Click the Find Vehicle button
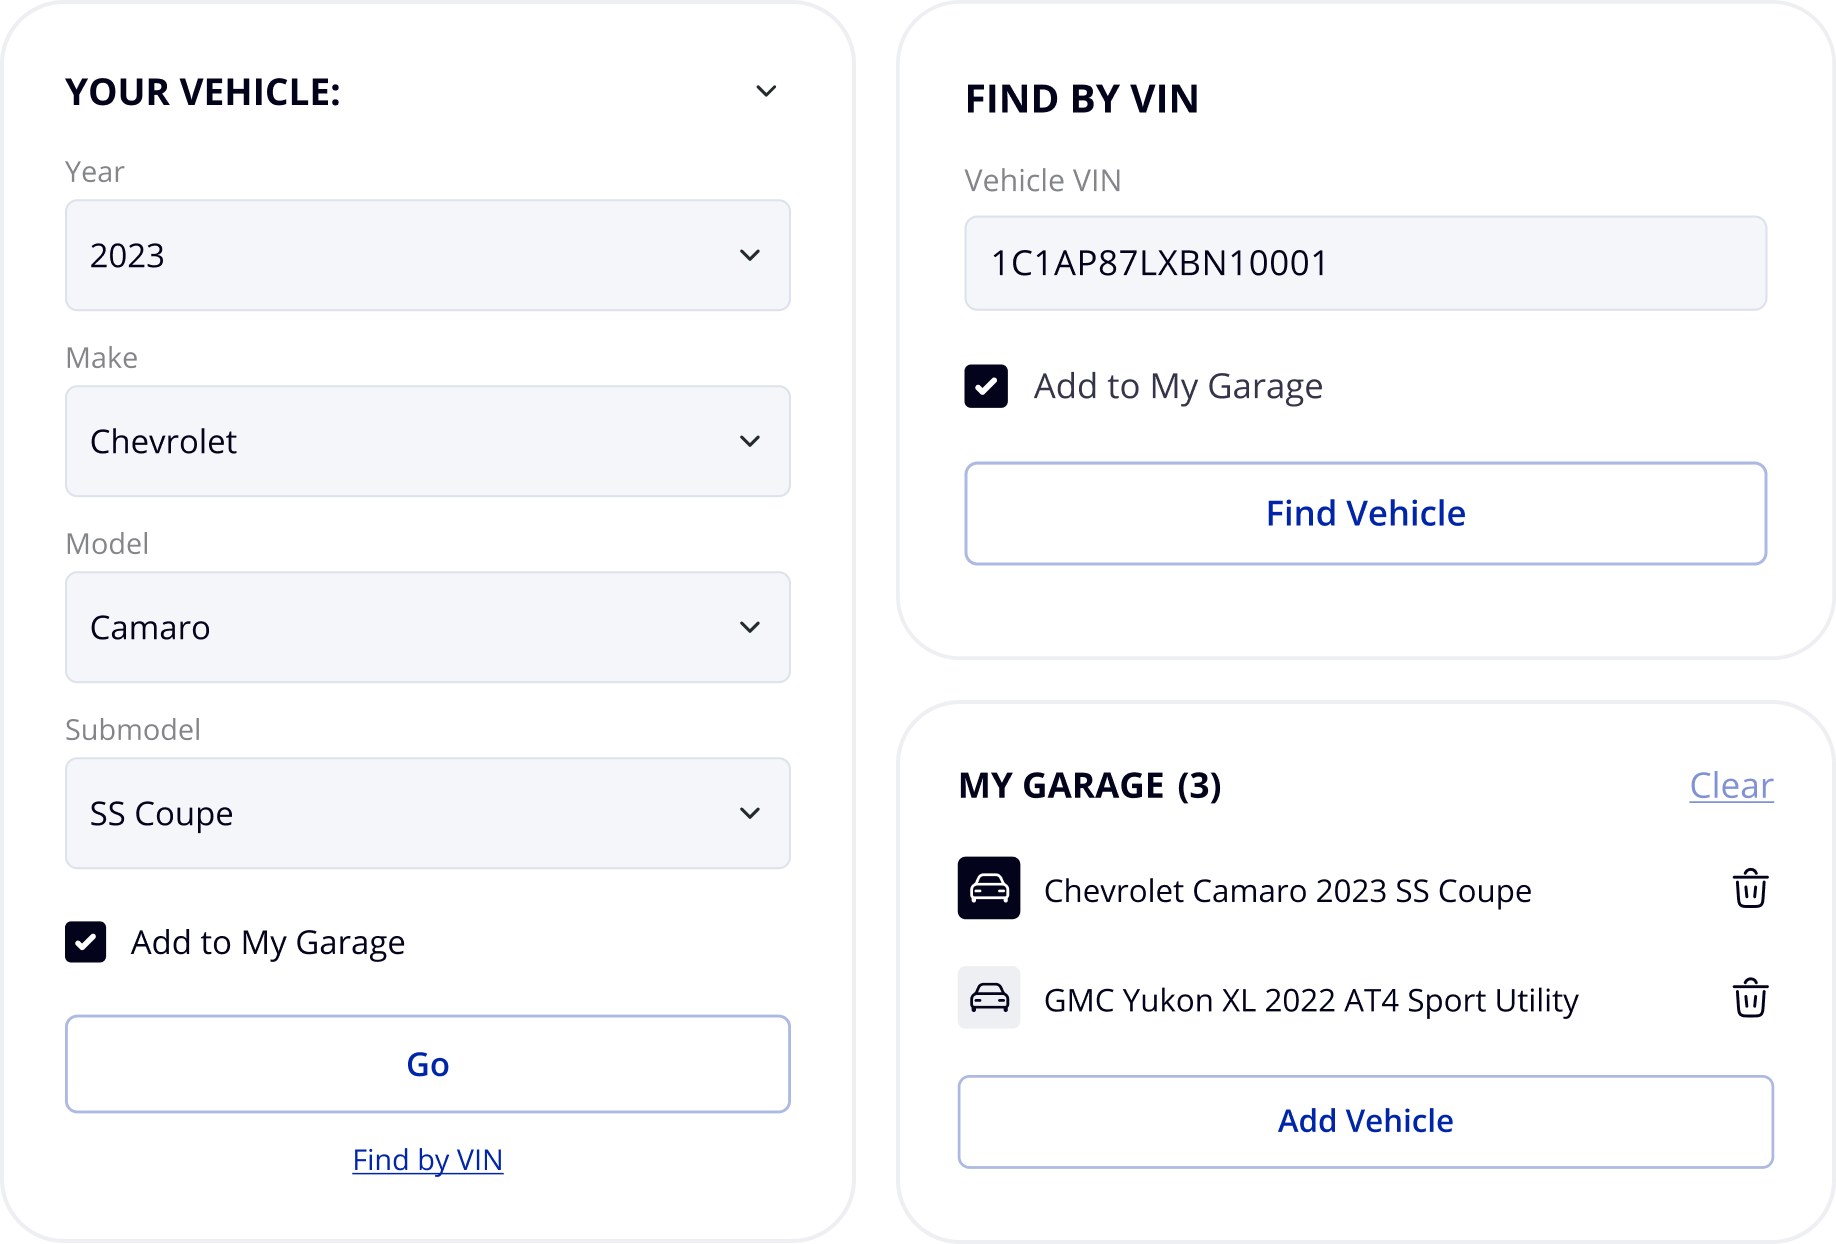 coord(1366,513)
